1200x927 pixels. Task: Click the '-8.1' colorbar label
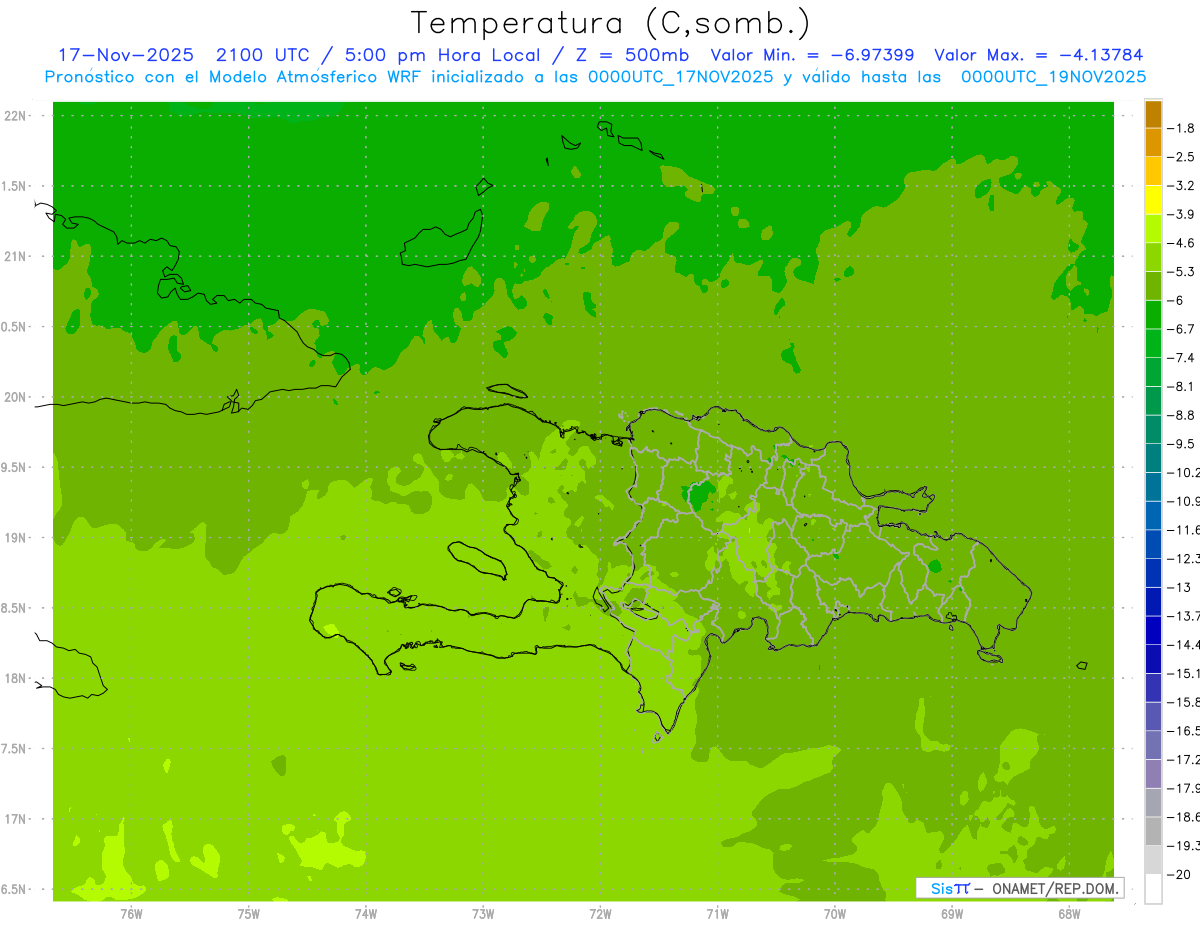click(1181, 386)
